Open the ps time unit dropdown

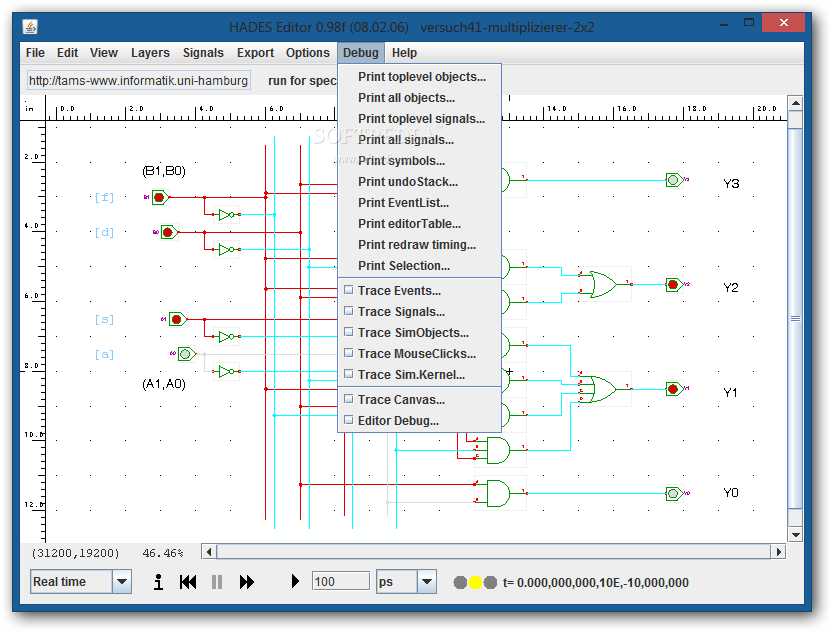[x=427, y=582]
